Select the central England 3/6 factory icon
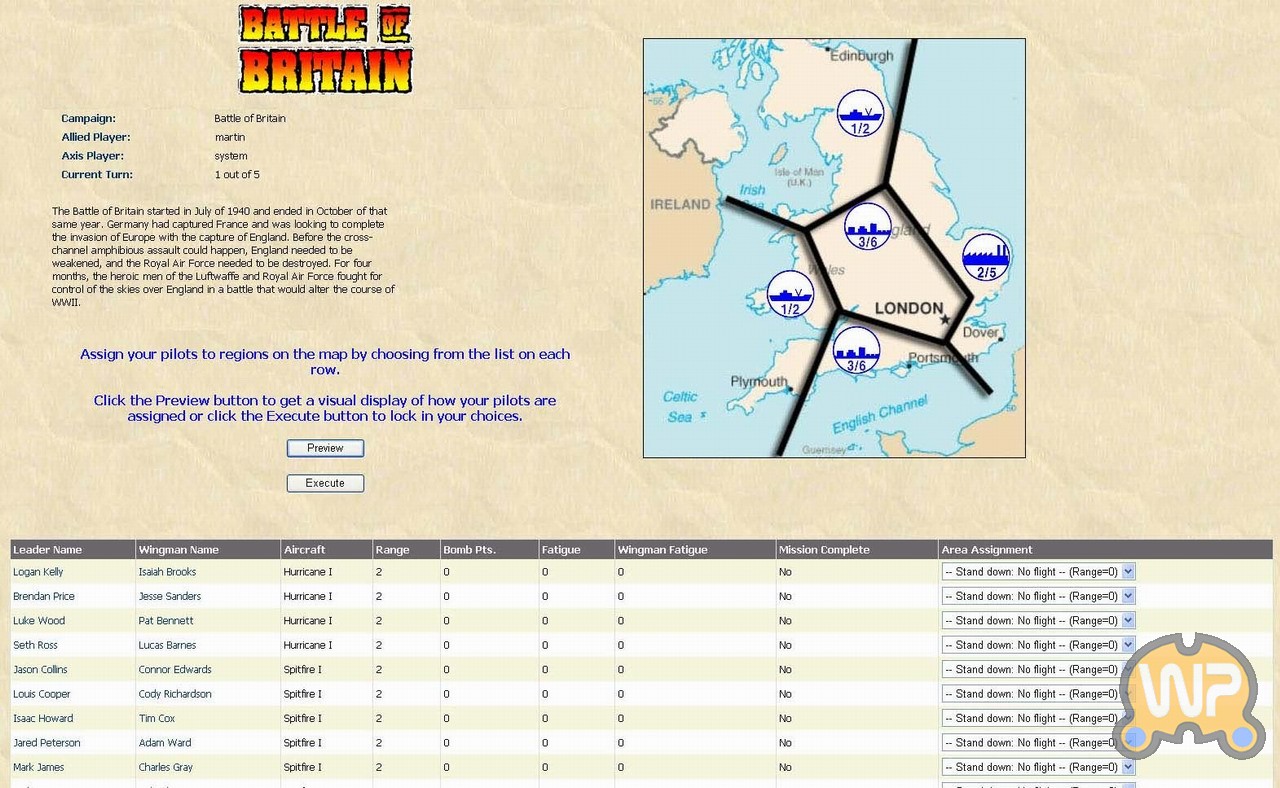The height and width of the screenshot is (788, 1280). click(867, 227)
